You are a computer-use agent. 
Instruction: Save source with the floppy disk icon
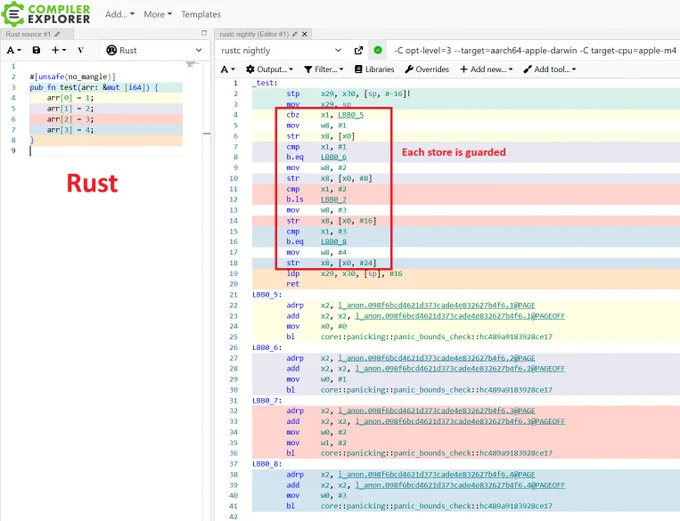36,50
